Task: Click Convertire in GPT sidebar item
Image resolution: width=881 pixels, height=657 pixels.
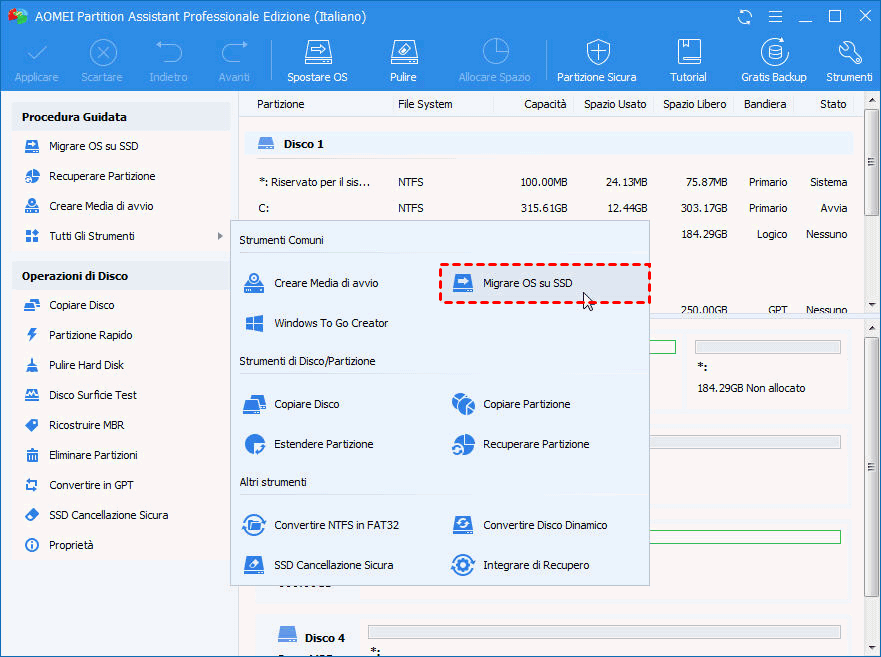Action: [x=91, y=485]
